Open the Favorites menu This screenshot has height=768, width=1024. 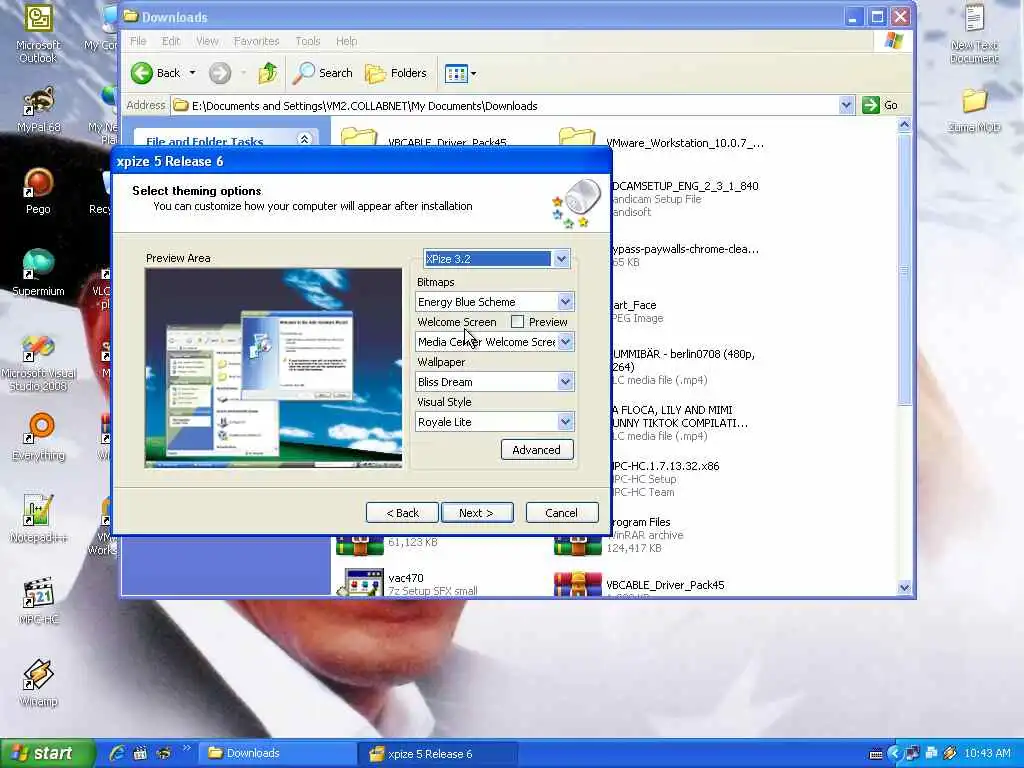[x=256, y=41]
